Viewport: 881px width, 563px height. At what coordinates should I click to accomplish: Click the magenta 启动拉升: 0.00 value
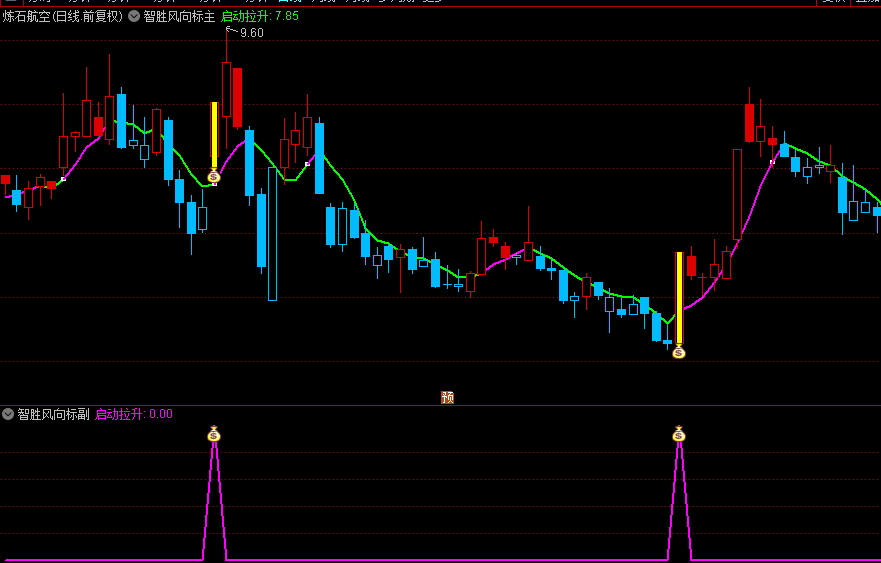[134, 415]
